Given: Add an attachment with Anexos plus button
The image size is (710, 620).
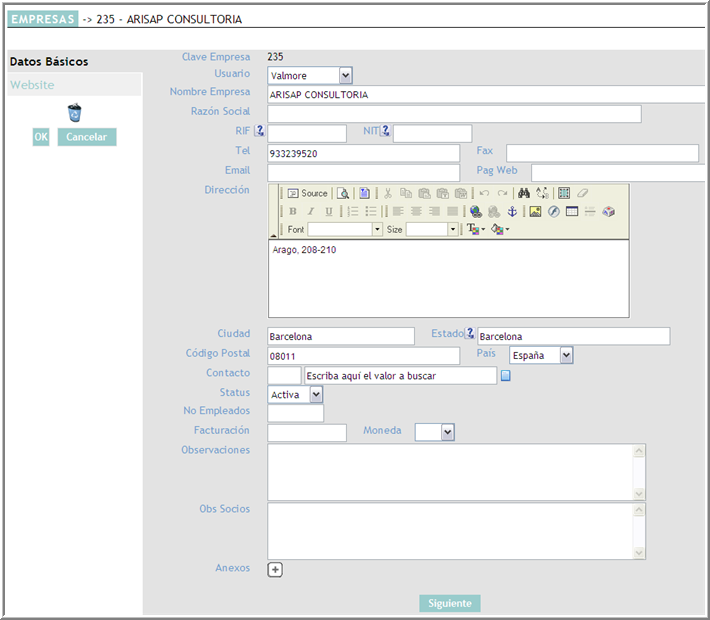Looking at the screenshot, I should [275, 570].
